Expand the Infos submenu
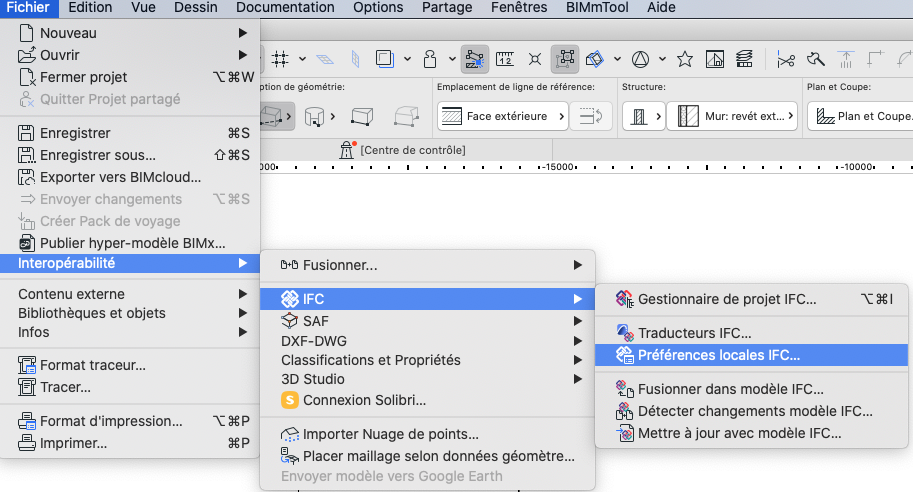This screenshot has height=492, width=913. click(x=130, y=332)
